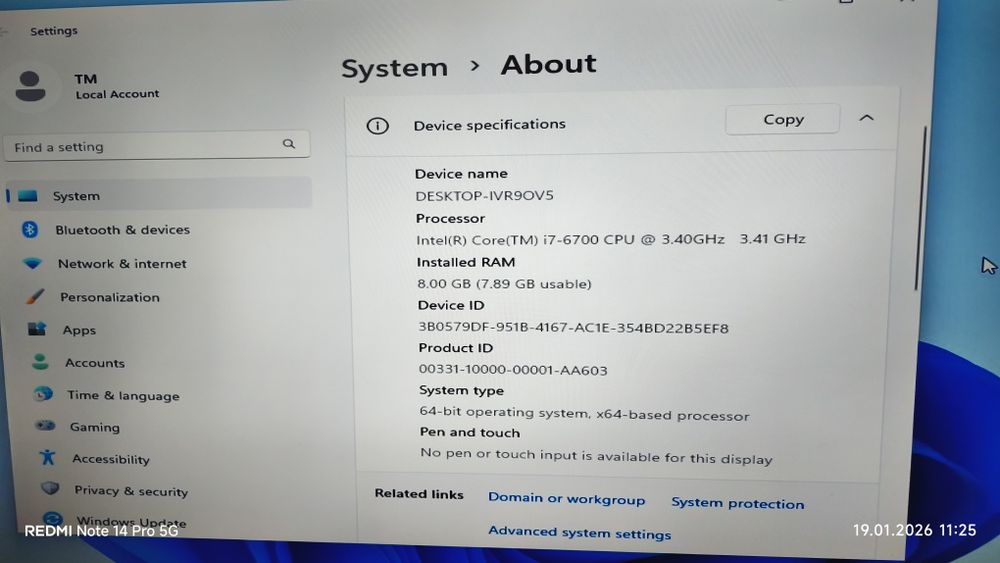This screenshot has height=563, width=1000.
Task: Click the Device ID value 3B0579DF
Action: [x=573, y=328]
